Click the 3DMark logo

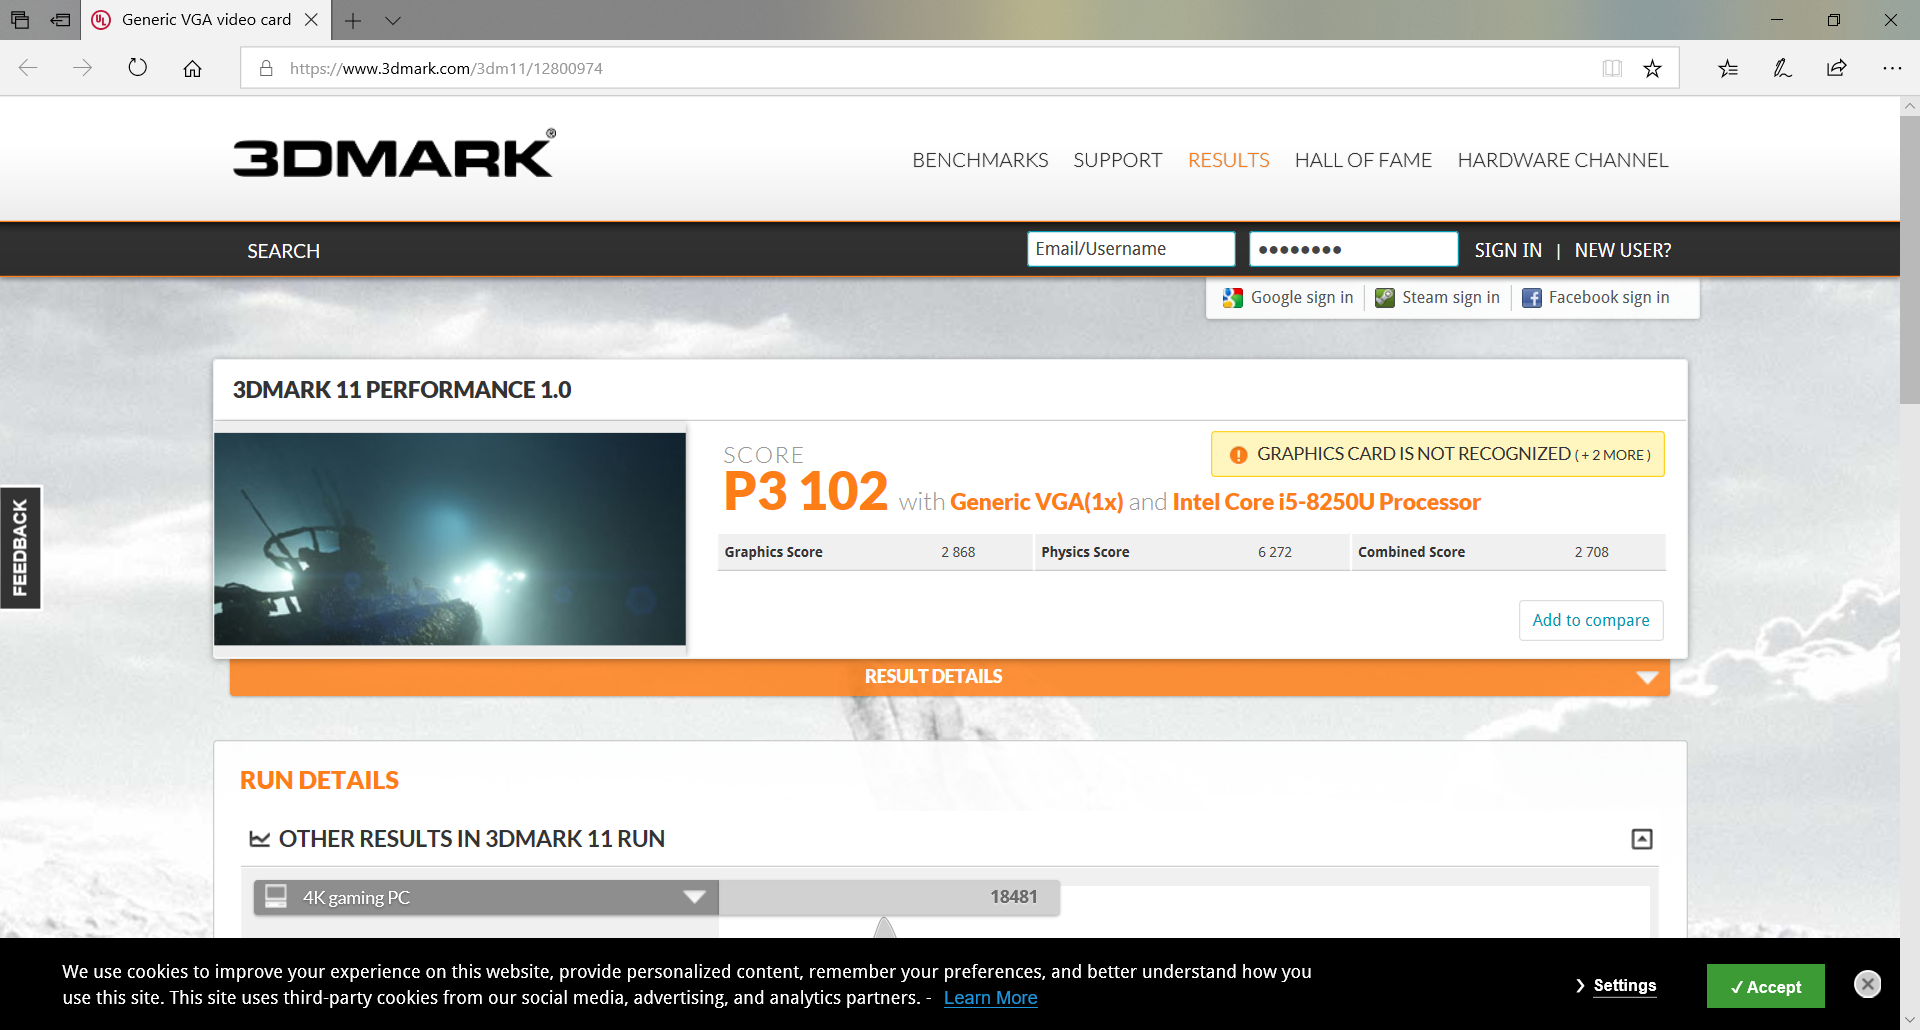pos(394,154)
